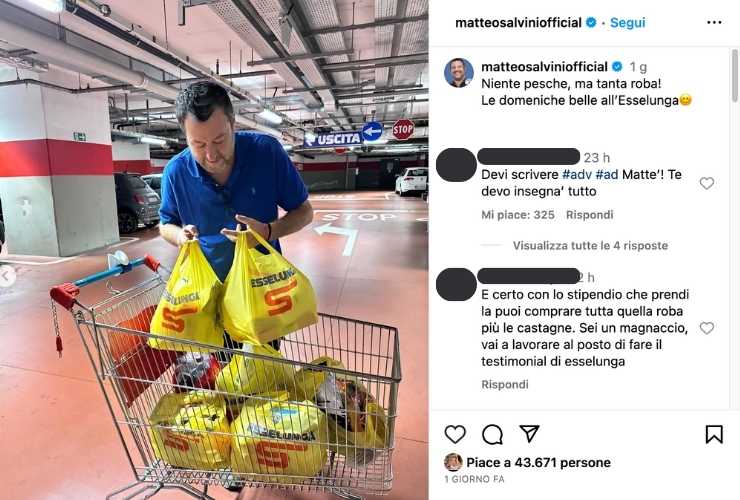View who liked: 'Piace a 43.671 persone'
This screenshot has width=740, height=500.
(538, 462)
